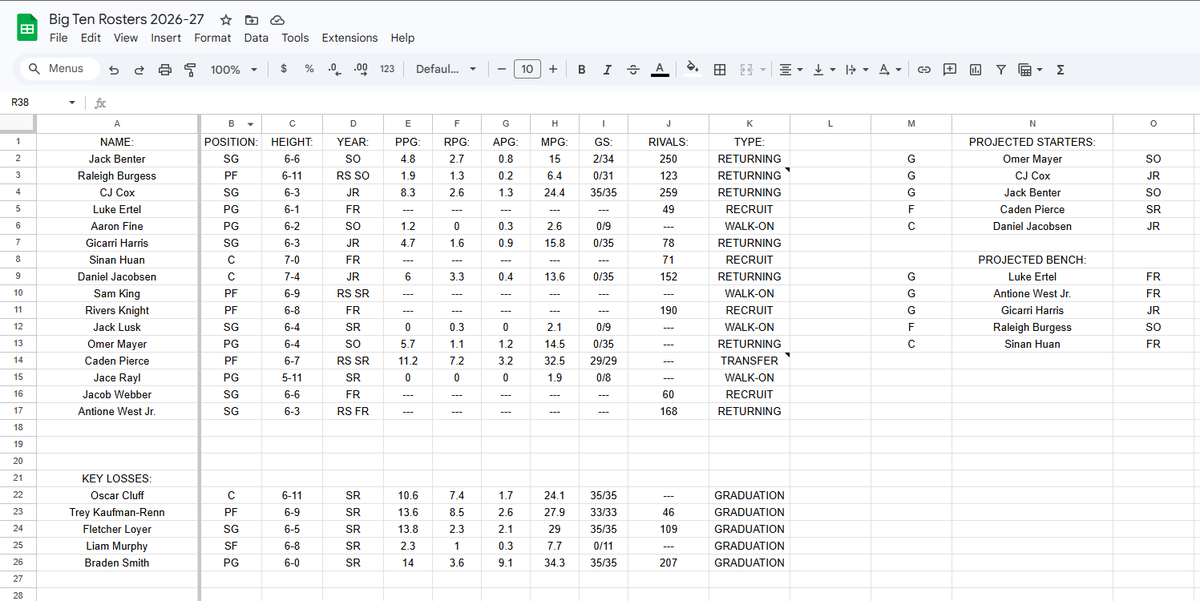The height and width of the screenshot is (601, 1200).
Task: Click the font size field showing 10
Action: [x=527, y=69]
